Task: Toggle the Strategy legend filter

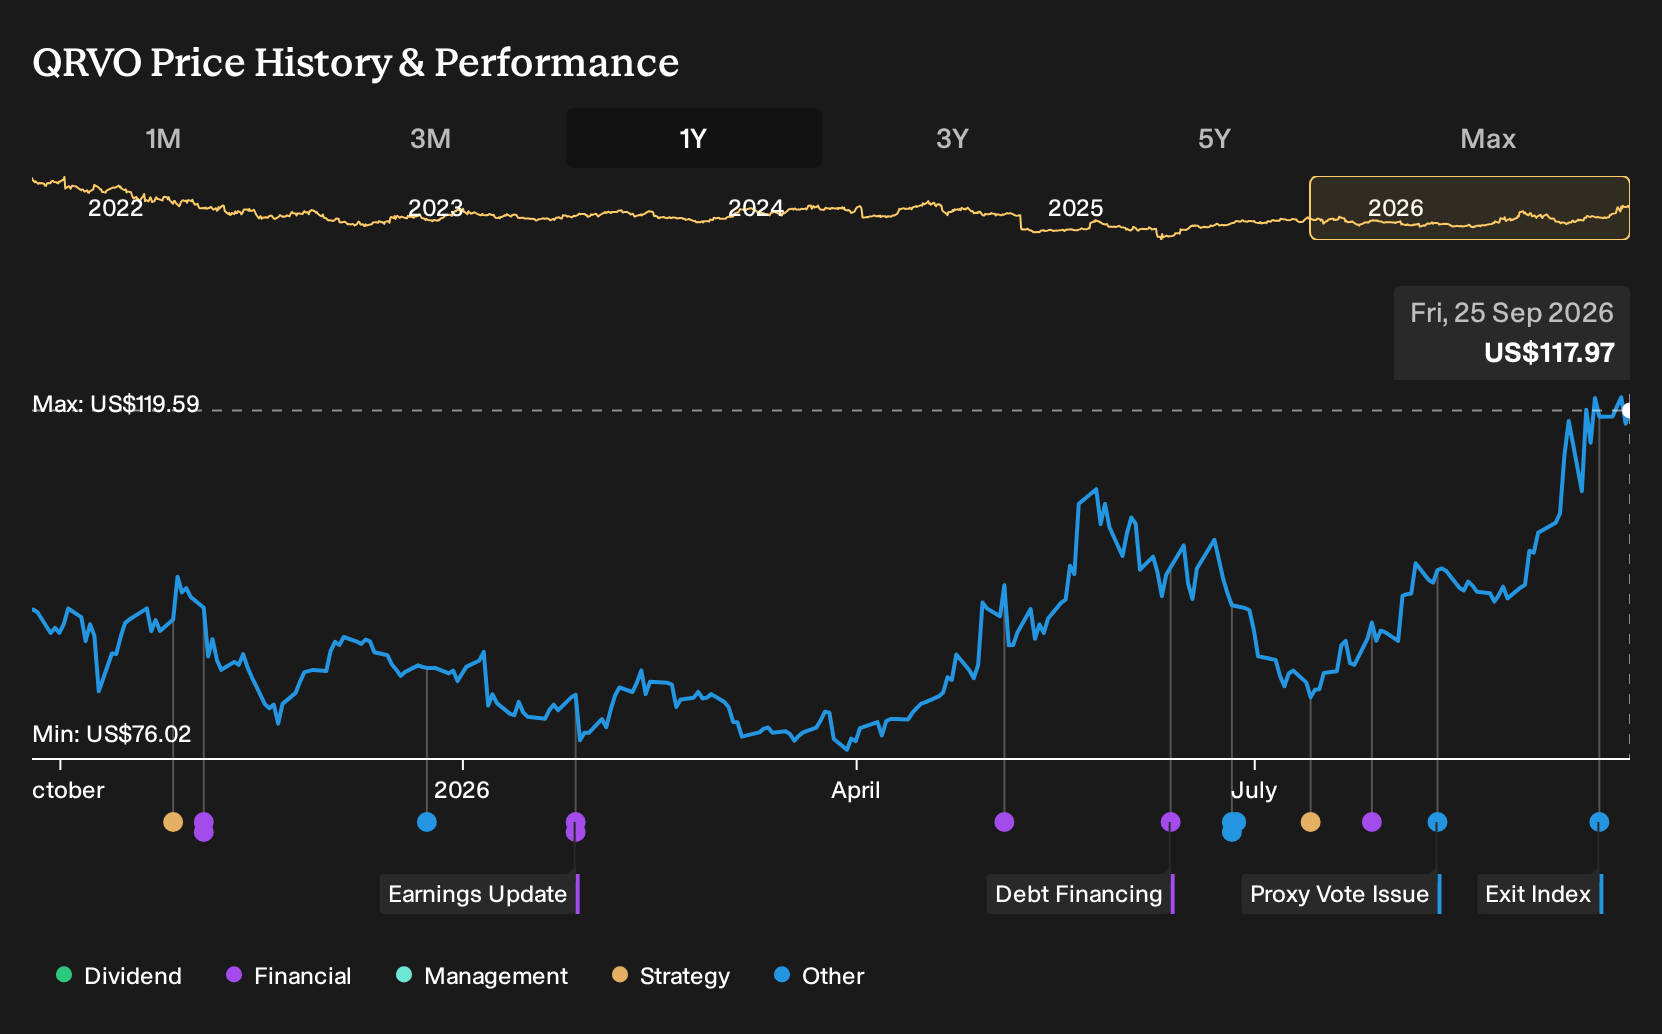Action: tap(671, 976)
